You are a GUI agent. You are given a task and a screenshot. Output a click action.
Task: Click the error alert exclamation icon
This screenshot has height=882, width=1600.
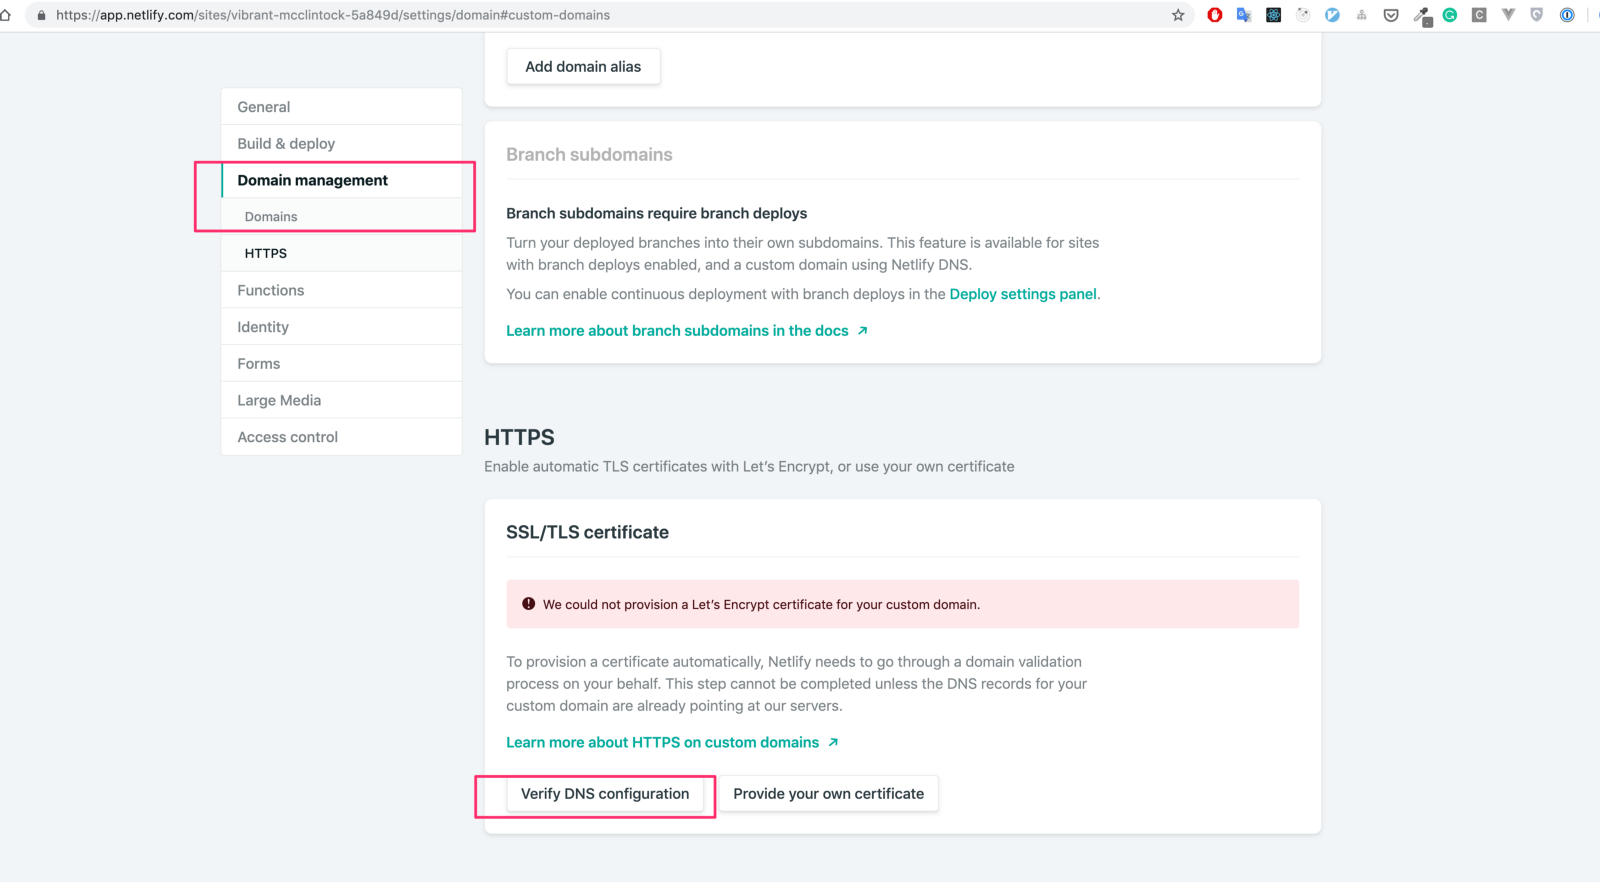pos(529,604)
